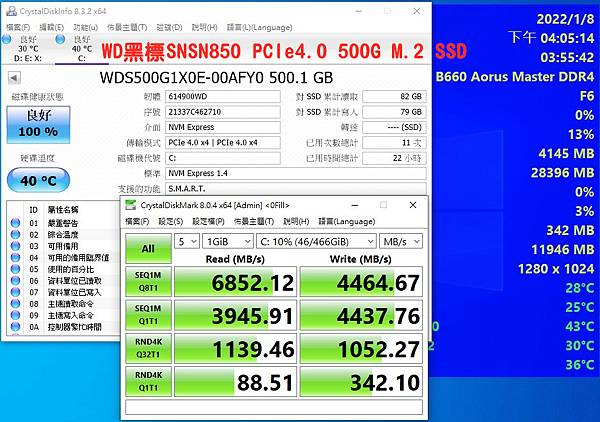Click the standard field NVM Express 1.4

(296, 173)
